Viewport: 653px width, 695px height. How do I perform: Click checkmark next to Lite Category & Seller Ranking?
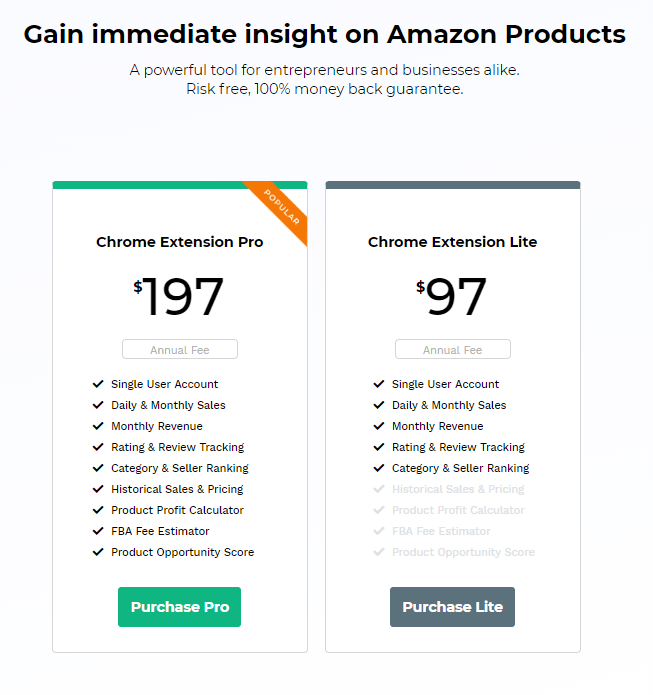(x=379, y=468)
